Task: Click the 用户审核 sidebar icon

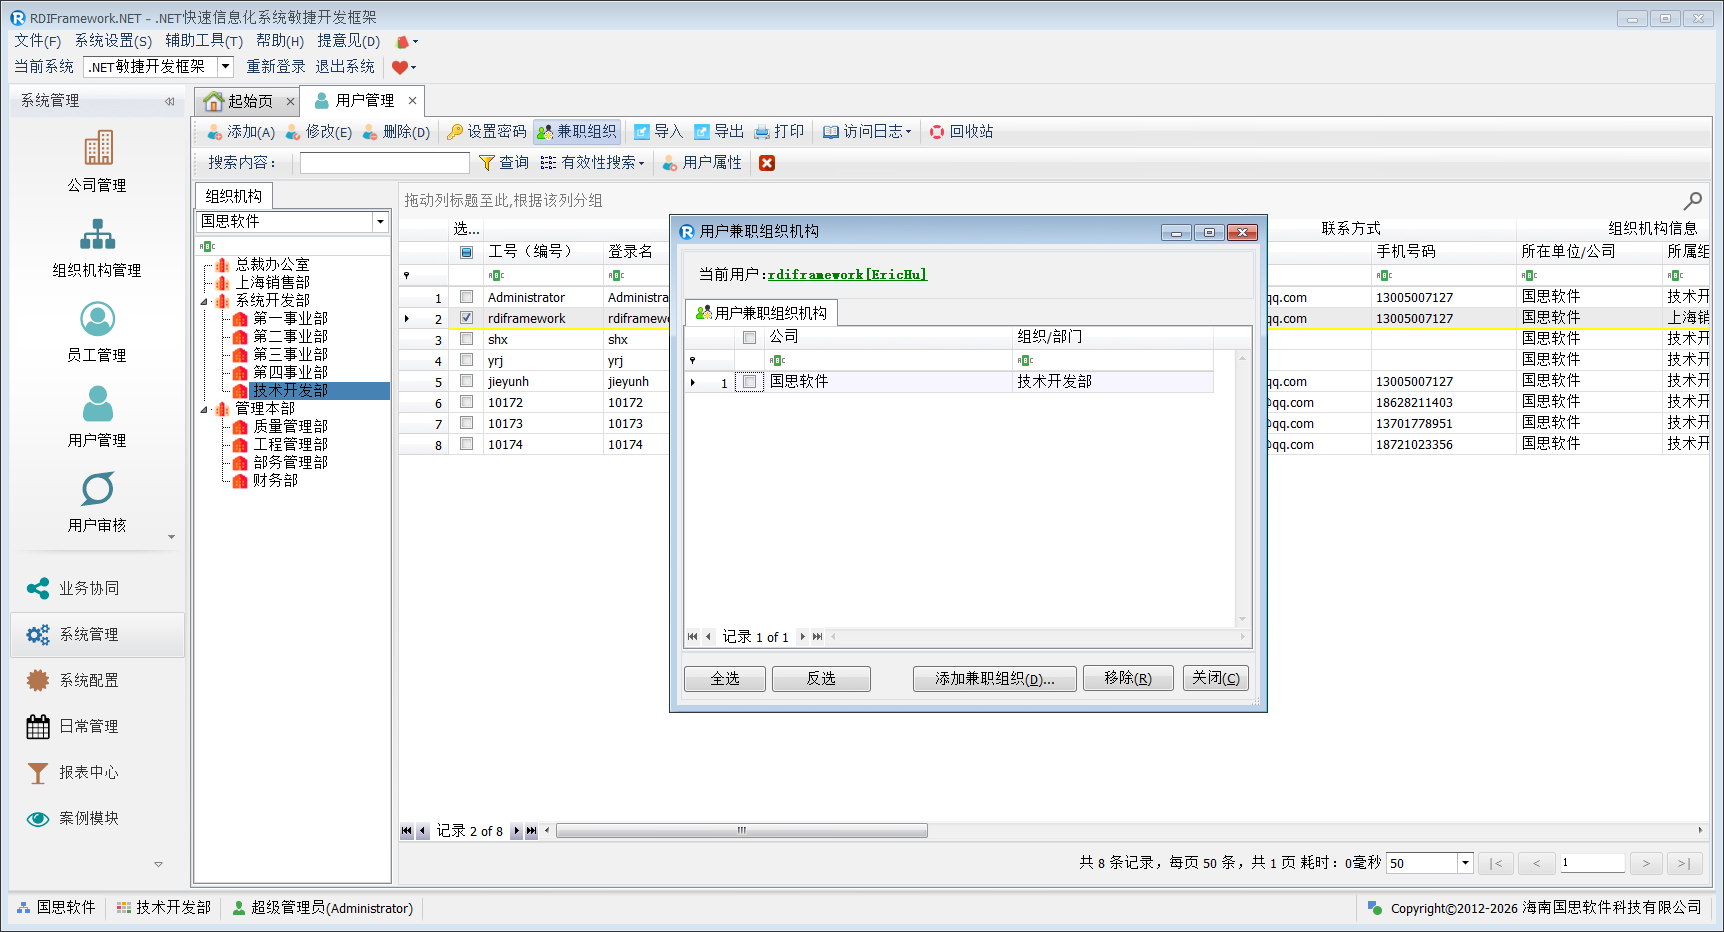Action: [x=98, y=490]
